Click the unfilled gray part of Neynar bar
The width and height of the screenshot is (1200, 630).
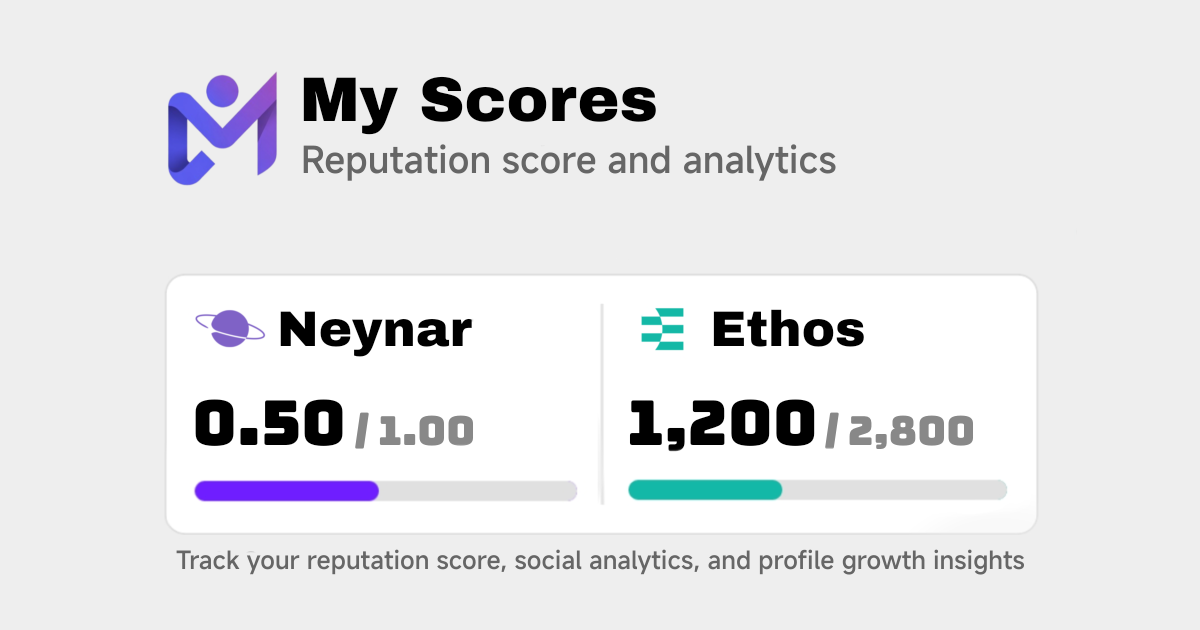477,491
